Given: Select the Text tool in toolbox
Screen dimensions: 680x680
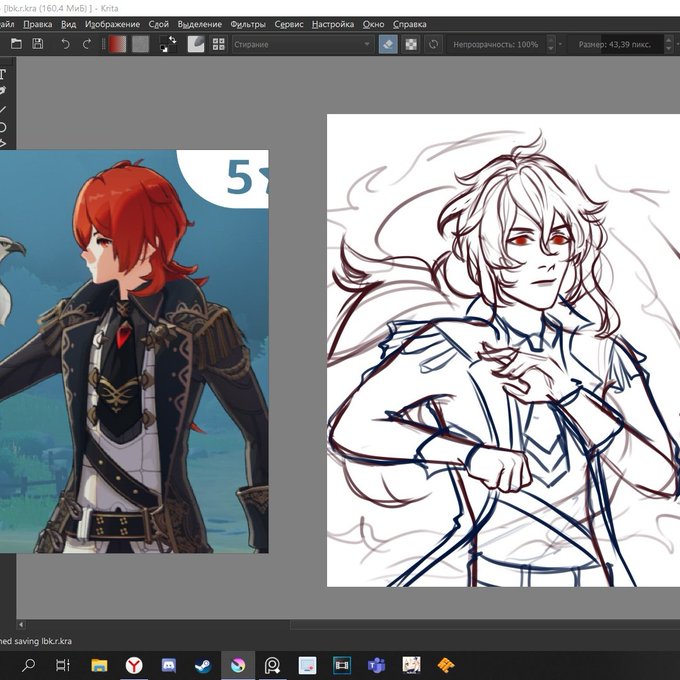Looking at the screenshot, I should click(3, 74).
